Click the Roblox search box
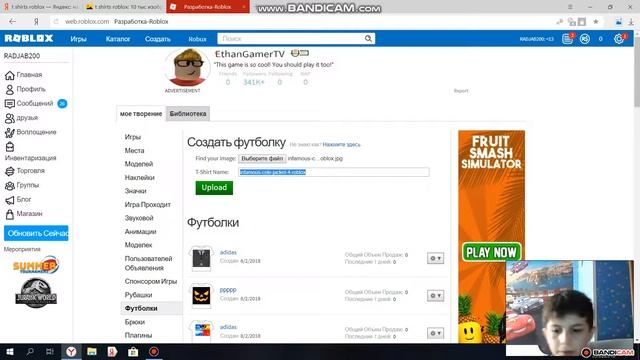 coord(291,38)
